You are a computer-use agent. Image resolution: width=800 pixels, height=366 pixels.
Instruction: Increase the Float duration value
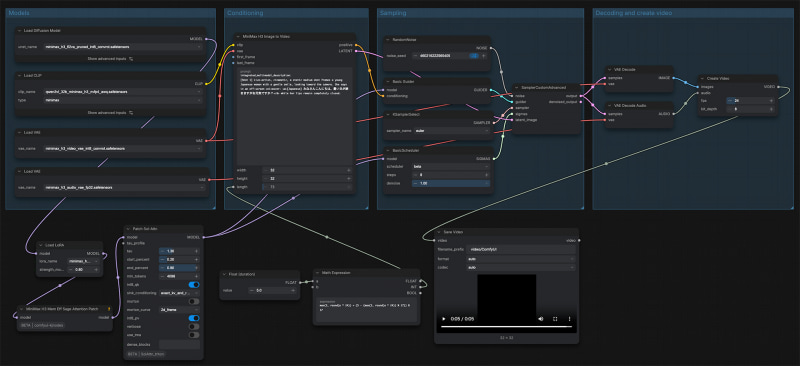293,290
